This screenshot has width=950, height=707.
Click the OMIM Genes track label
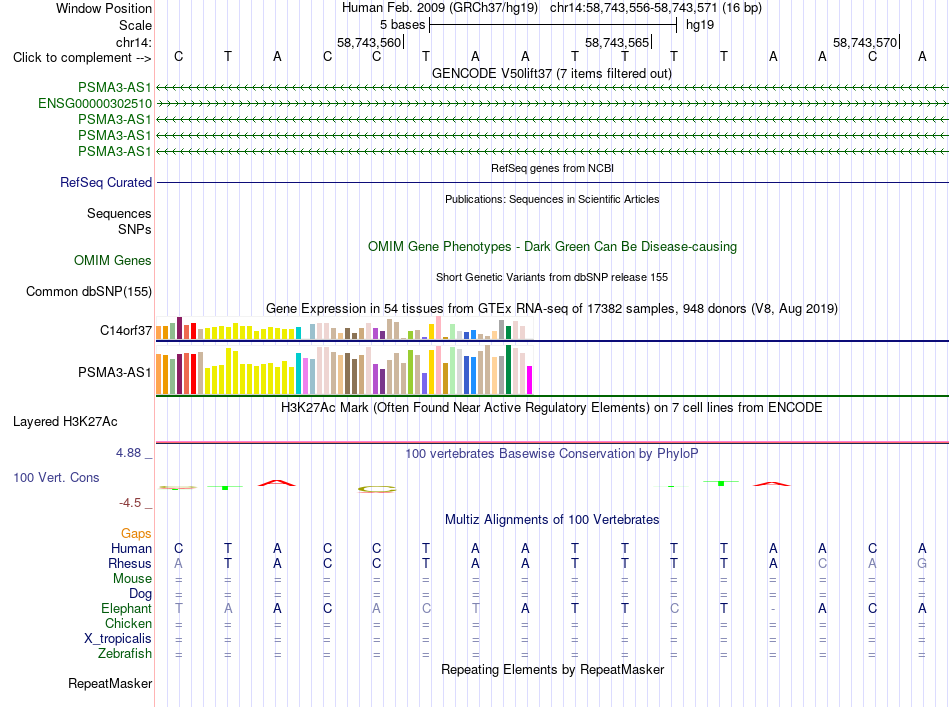click(x=113, y=261)
